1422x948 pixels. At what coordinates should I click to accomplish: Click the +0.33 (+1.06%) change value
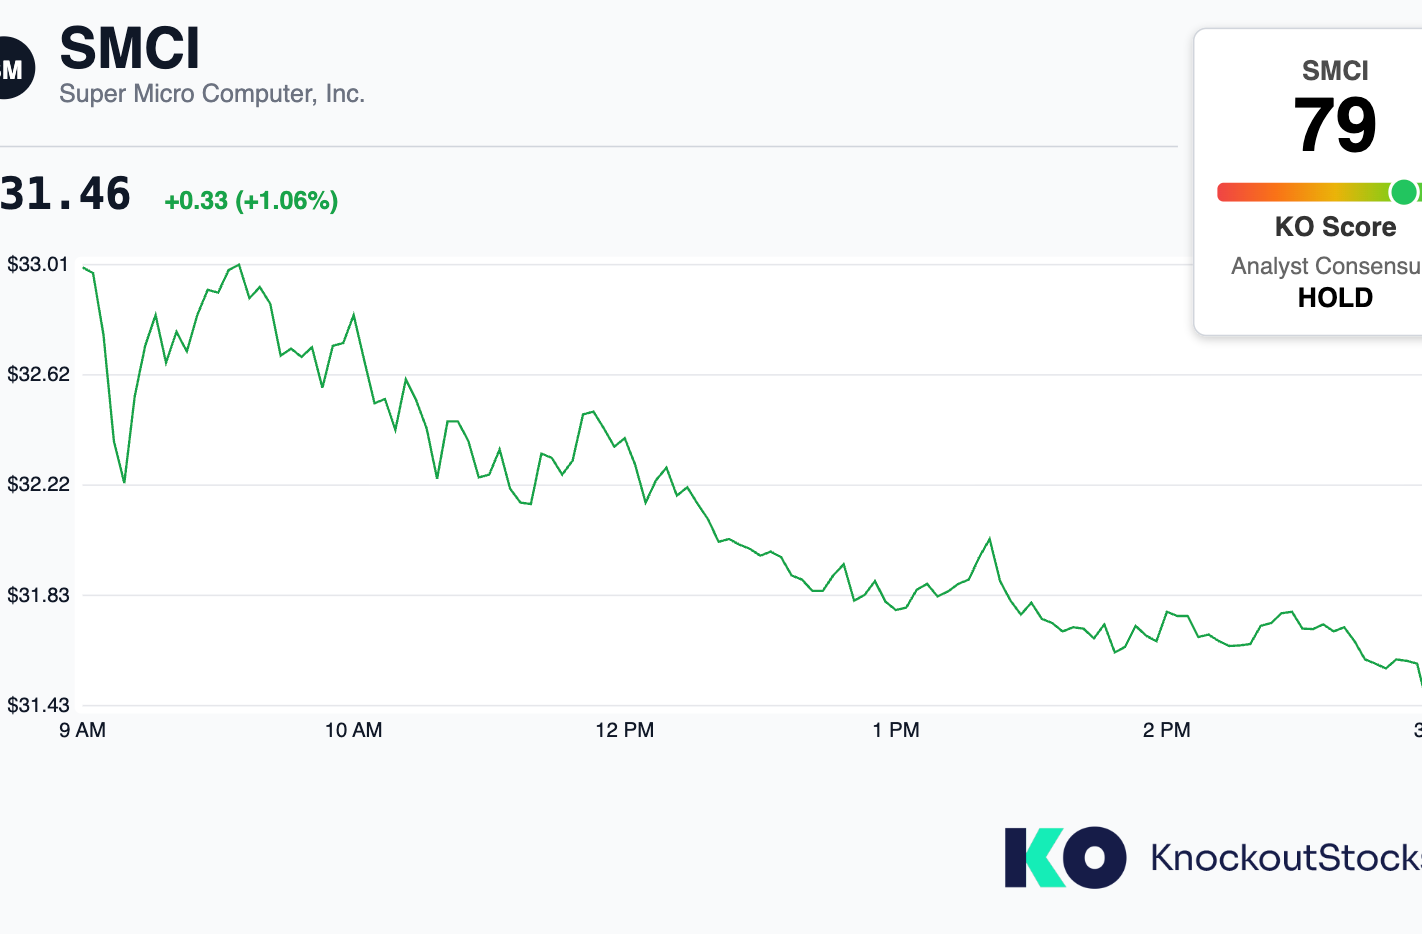[x=251, y=201]
